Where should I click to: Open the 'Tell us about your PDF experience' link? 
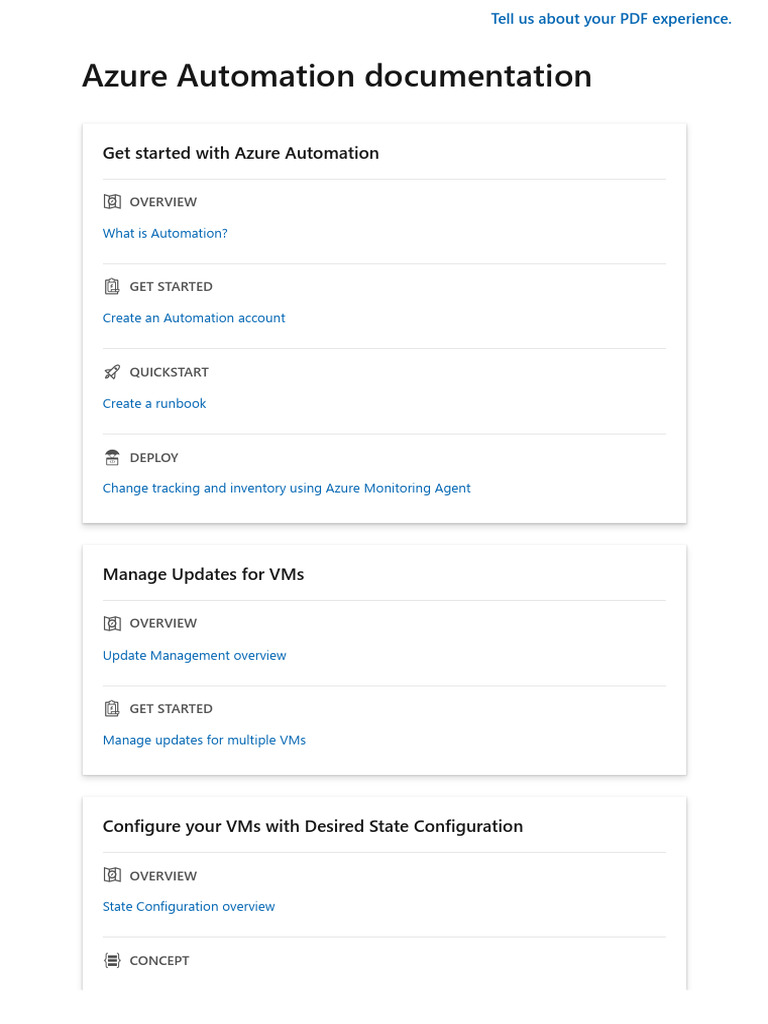pyautogui.click(x=611, y=19)
